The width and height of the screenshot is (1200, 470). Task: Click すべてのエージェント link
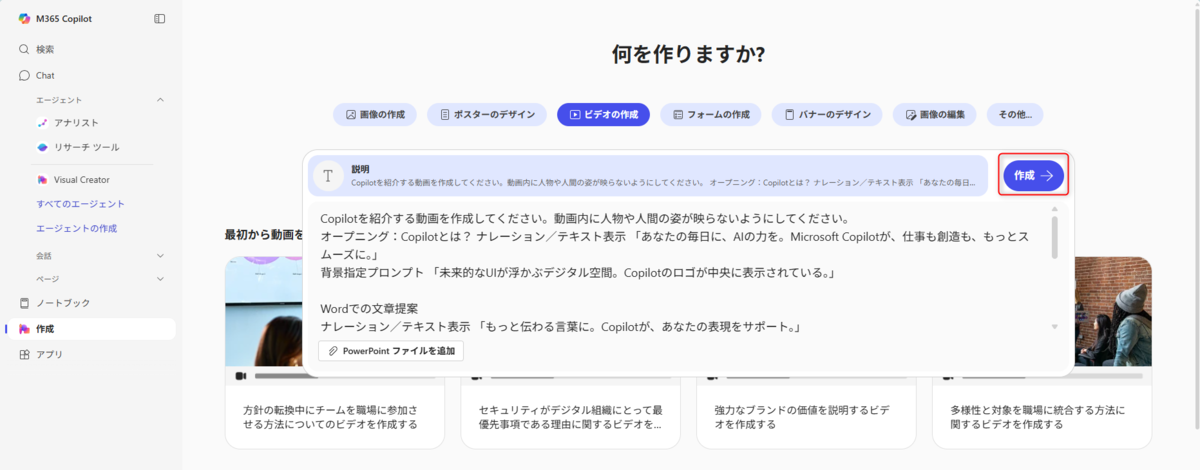[80, 204]
